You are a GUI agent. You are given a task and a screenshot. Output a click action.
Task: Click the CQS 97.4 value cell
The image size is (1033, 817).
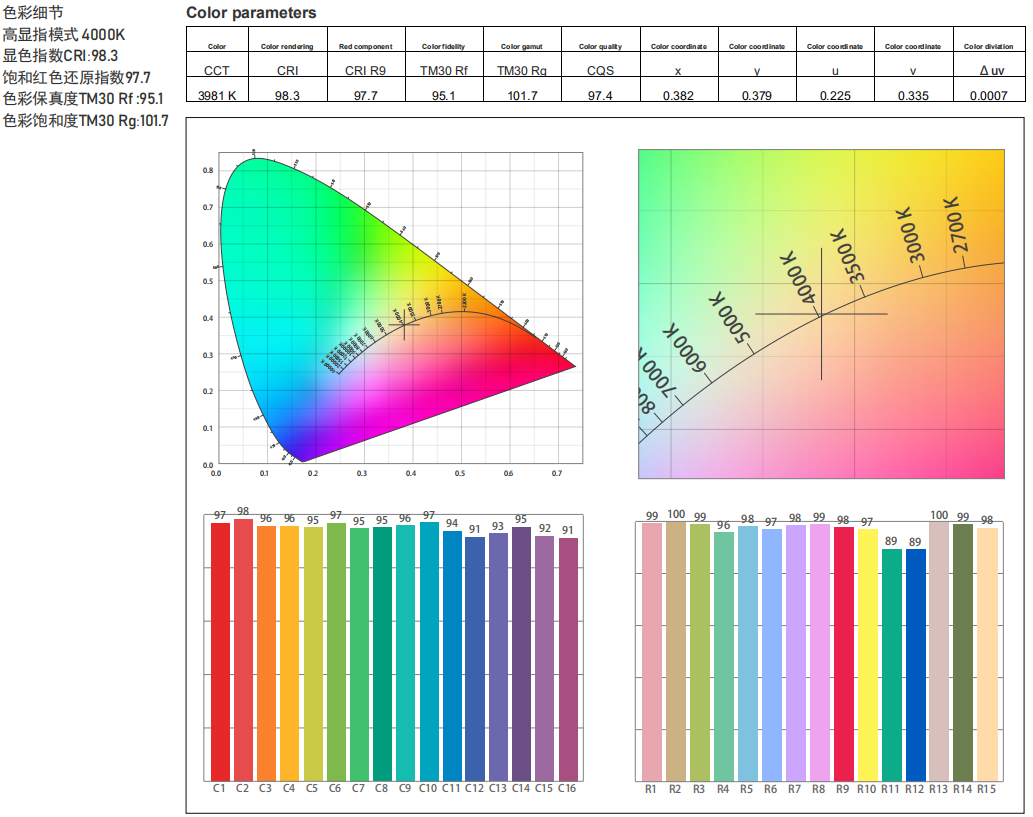pyautogui.click(x=601, y=90)
